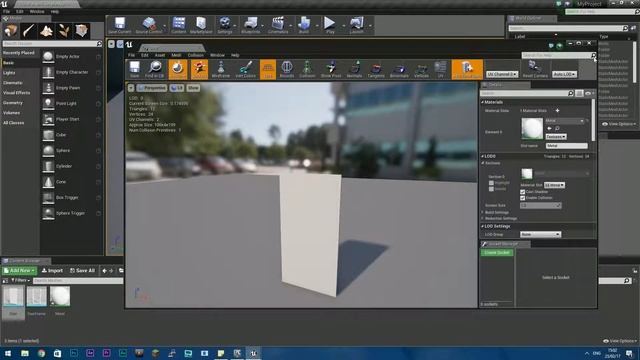Show Vertices in the mesh viewport
The width and height of the screenshot is (640, 360).
(421, 69)
